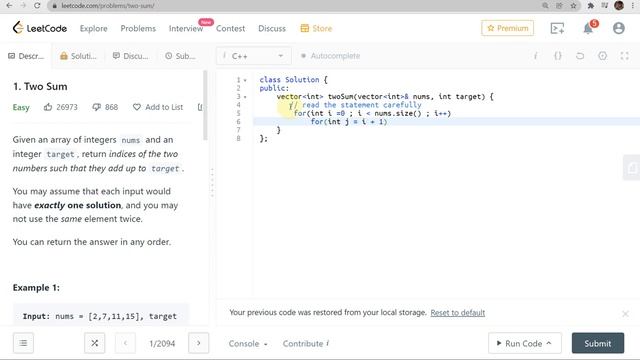Click the LeetCode logo
Screen dimensions: 640x360
point(40,28)
